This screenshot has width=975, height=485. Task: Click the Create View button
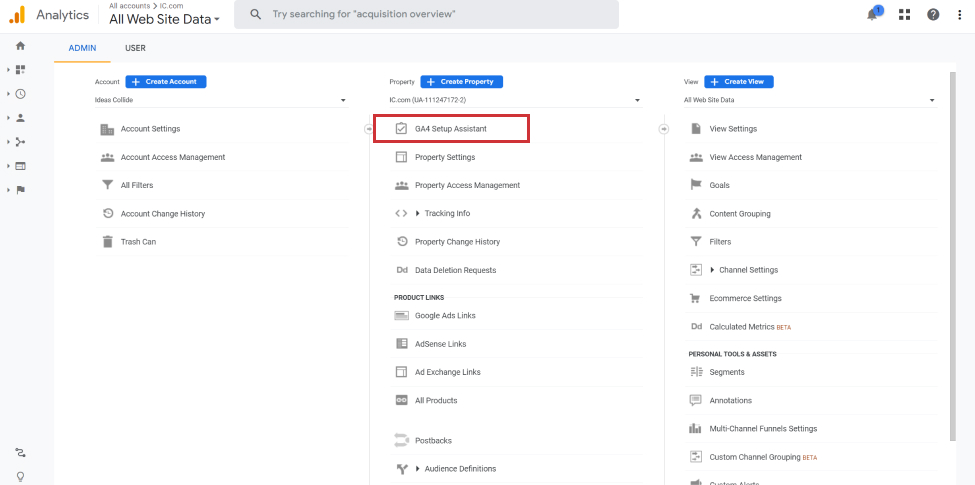click(739, 81)
